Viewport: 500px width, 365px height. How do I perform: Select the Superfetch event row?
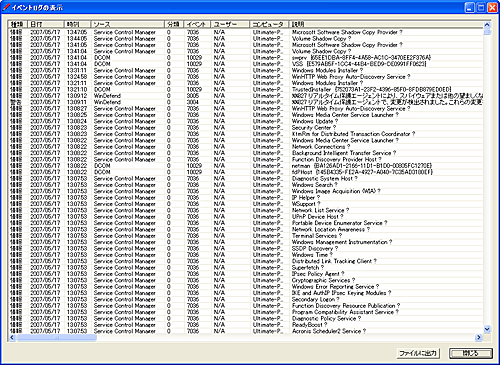246,267
